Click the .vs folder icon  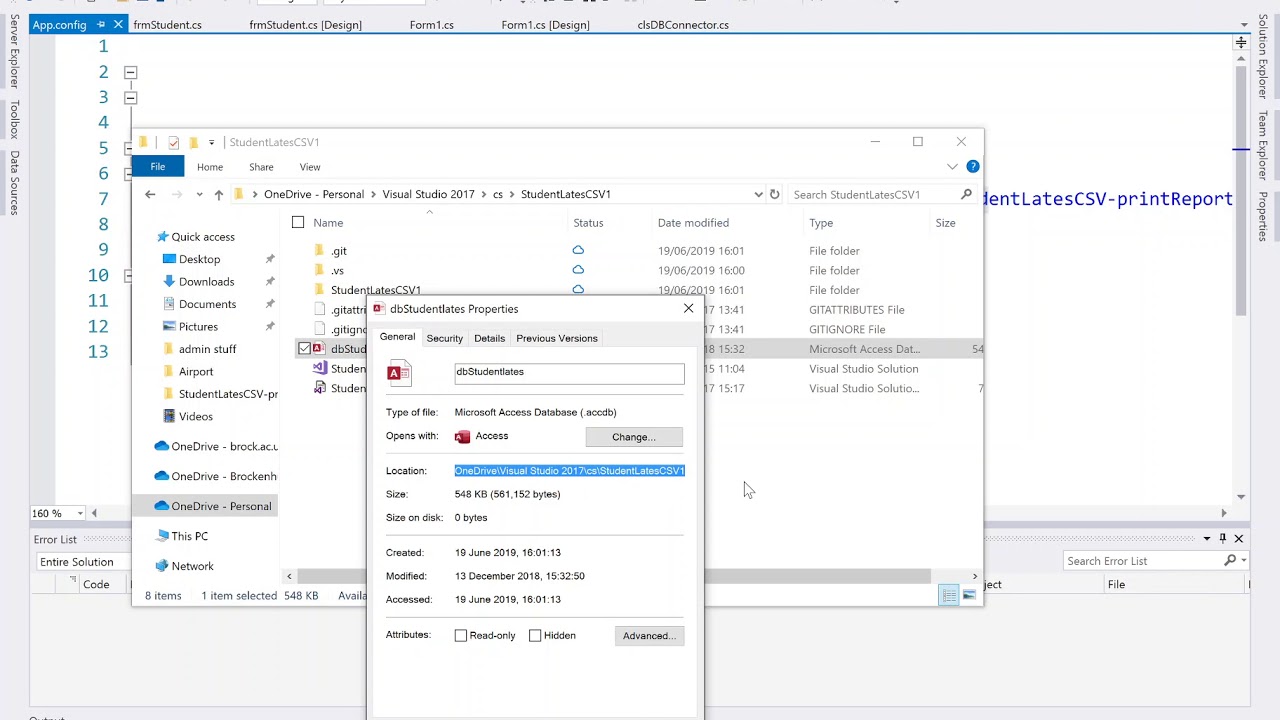point(319,270)
